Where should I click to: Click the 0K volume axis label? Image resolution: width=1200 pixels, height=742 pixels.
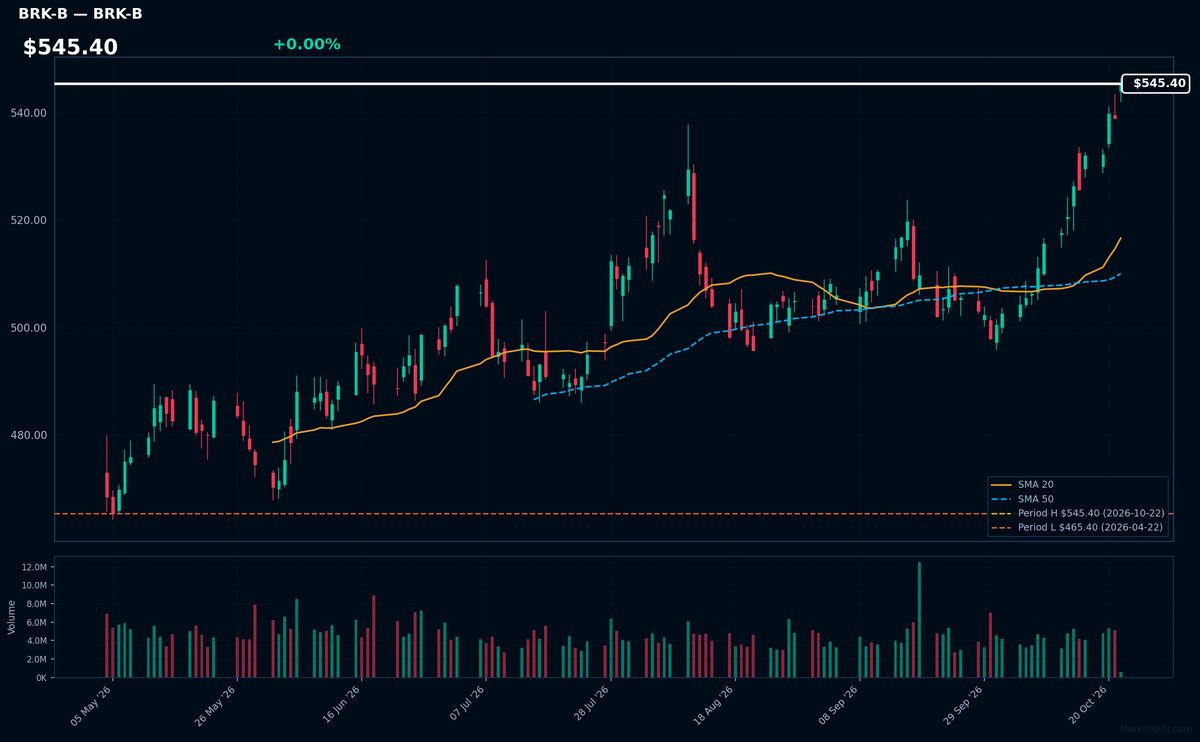tap(41, 677)
